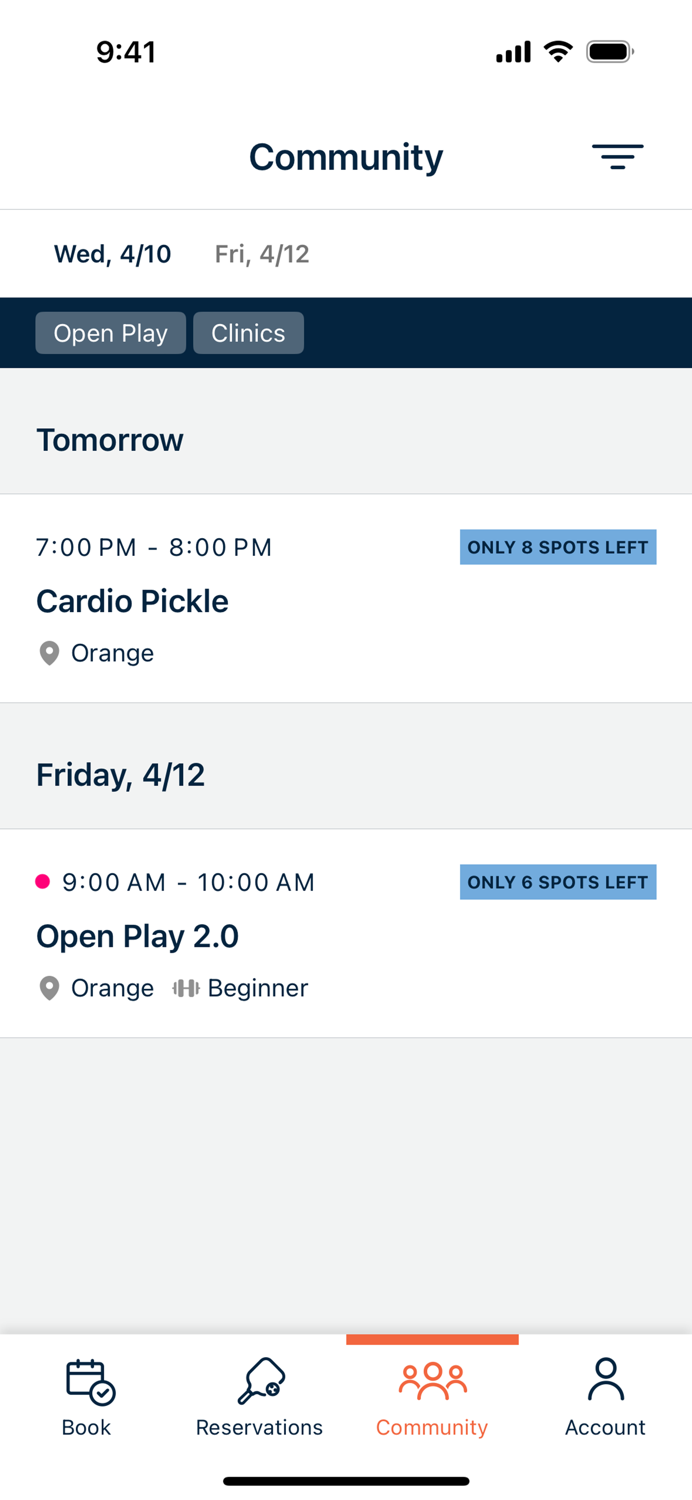
Task: Tap the Tomorrow section header
Action: [110, 440]
